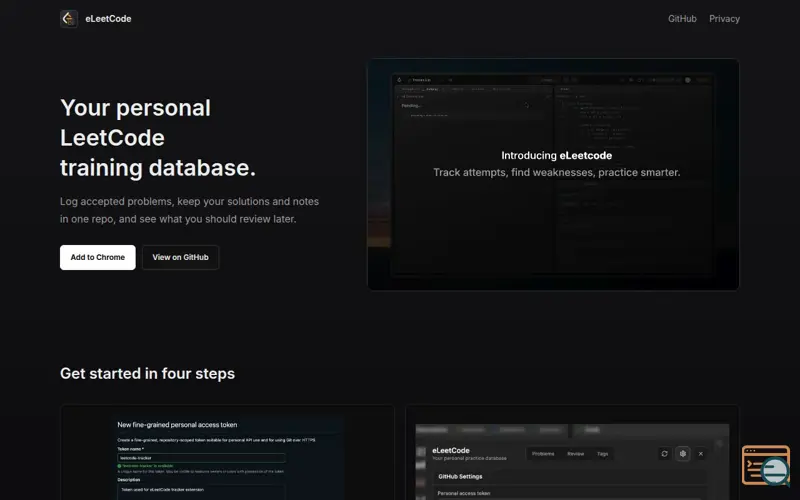Click the Description text box in token screenshot
This screenshot has width=800, height=500.
pos(201,492)
